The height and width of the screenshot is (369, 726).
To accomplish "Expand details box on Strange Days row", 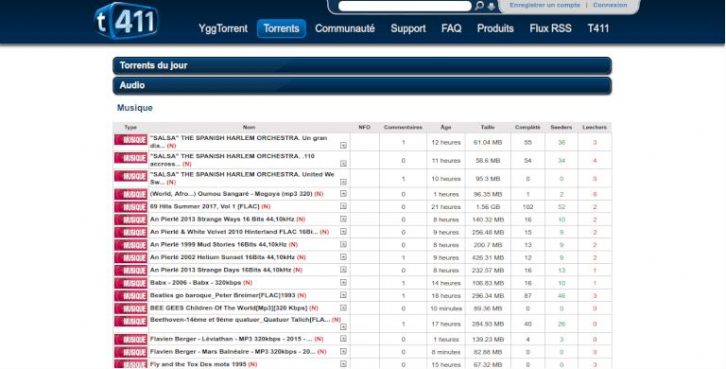I will point(343,269).
